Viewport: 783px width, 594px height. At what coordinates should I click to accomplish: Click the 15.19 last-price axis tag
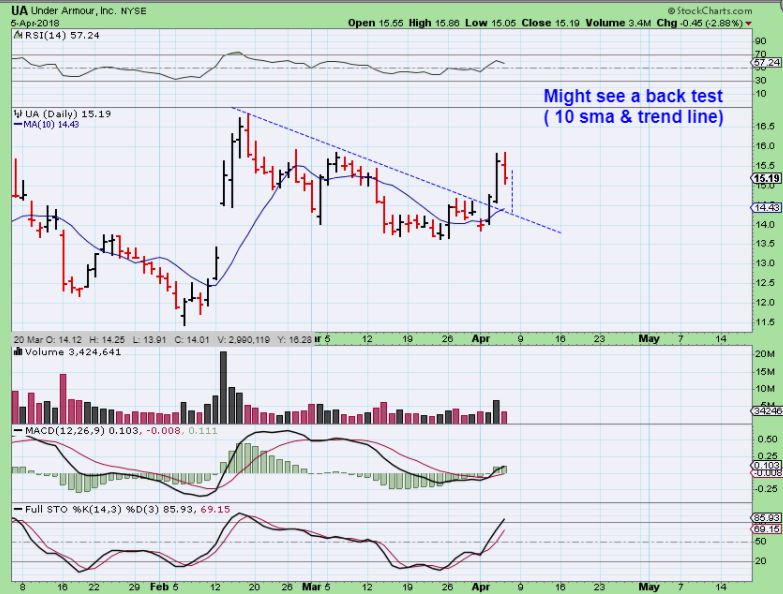767,179
